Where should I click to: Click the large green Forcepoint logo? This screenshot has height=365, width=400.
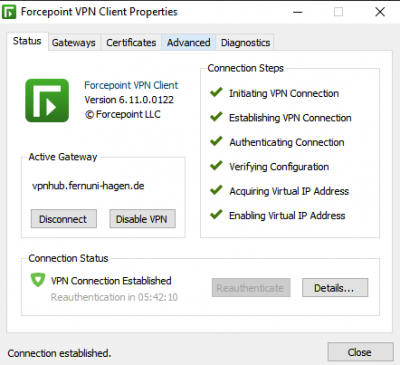47,100
